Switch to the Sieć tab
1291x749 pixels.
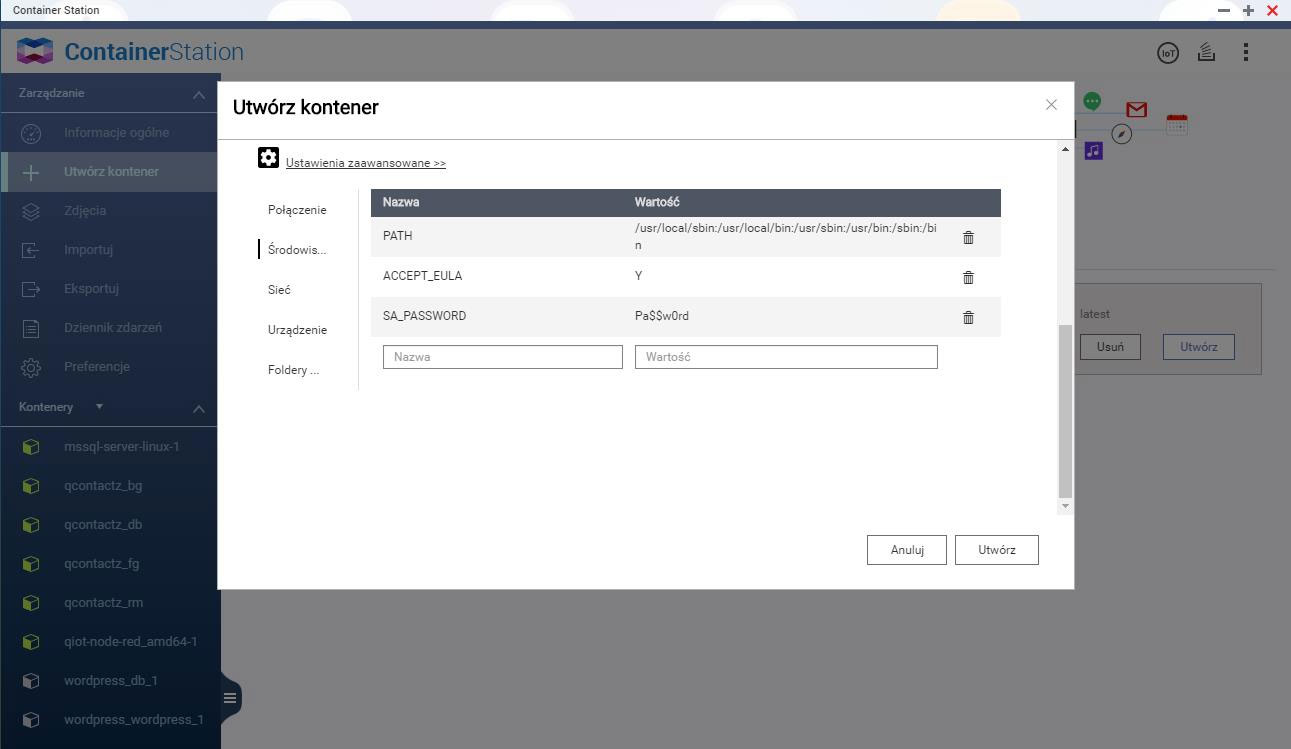pyautogui.click(x=279, y=290)
